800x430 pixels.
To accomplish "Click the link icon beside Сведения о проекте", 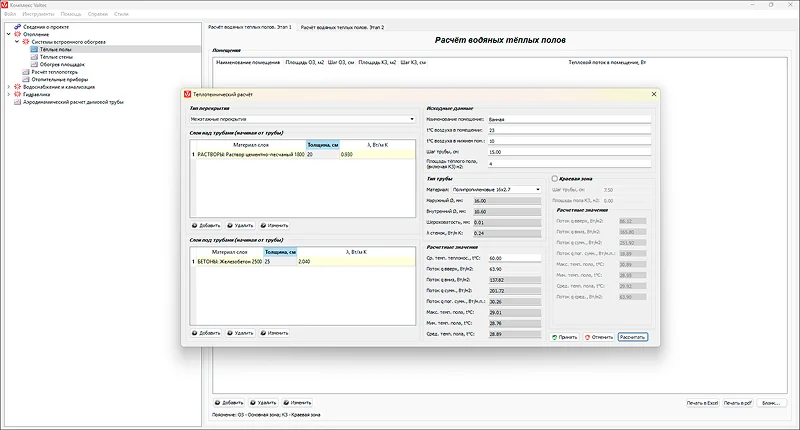I will coord(18,27).
